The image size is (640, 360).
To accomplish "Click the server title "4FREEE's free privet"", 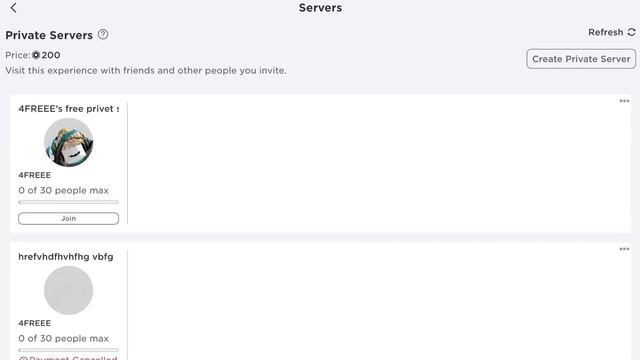I will point(69,109).
